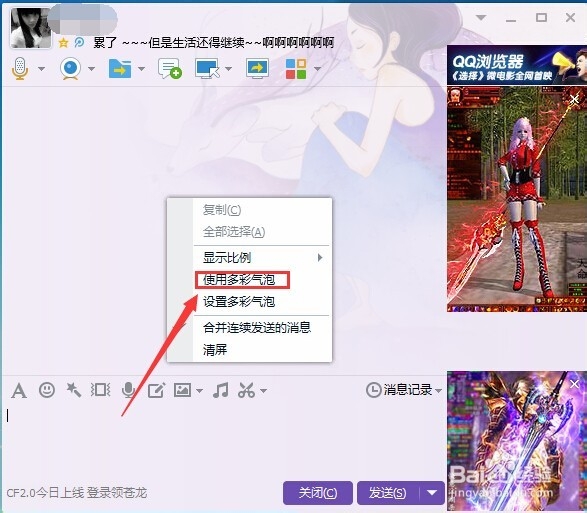The height and width of the screenshot is (513, 587).
Task: Expand the video call options arrow
Action: coord(91,69)
